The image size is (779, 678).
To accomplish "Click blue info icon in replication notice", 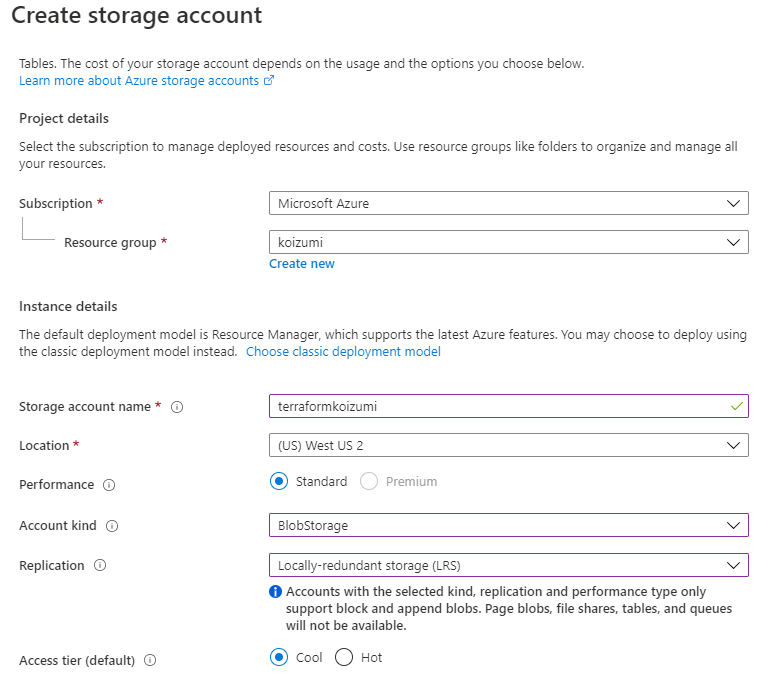I will 276,592.
